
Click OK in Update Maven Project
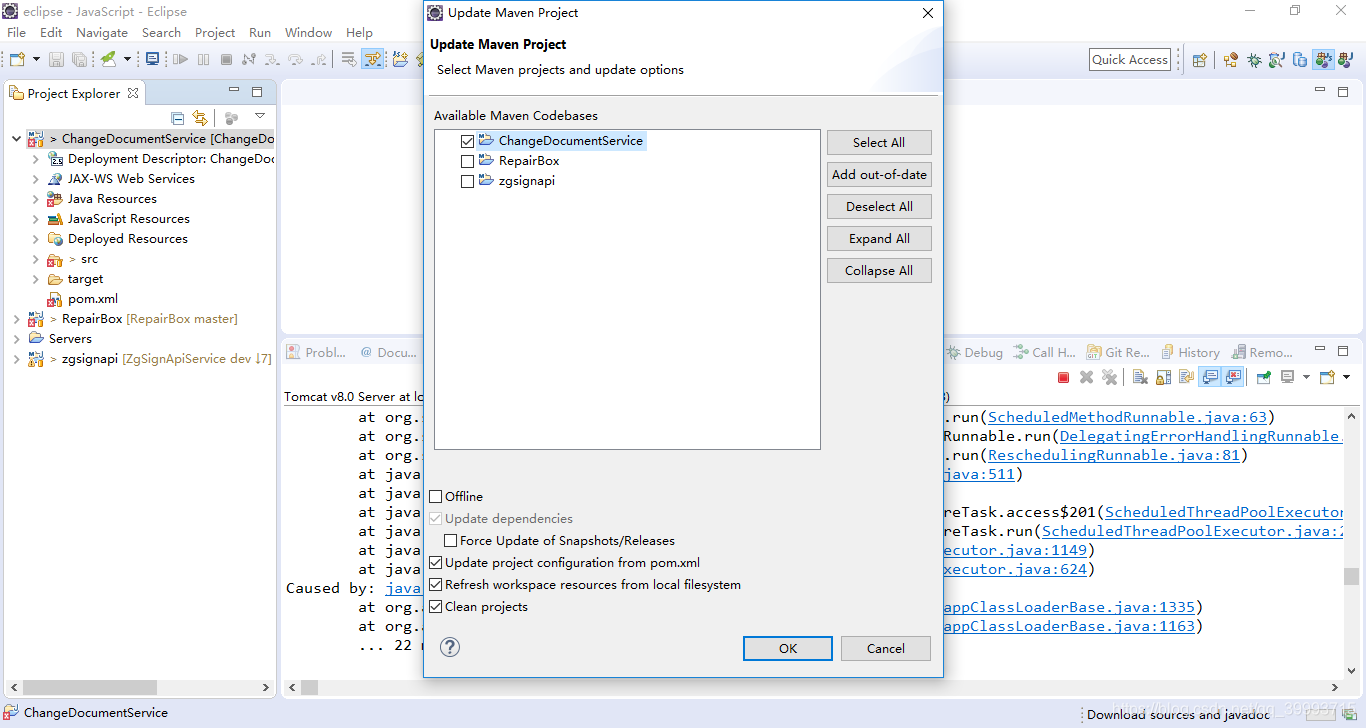tap(788, 648)
